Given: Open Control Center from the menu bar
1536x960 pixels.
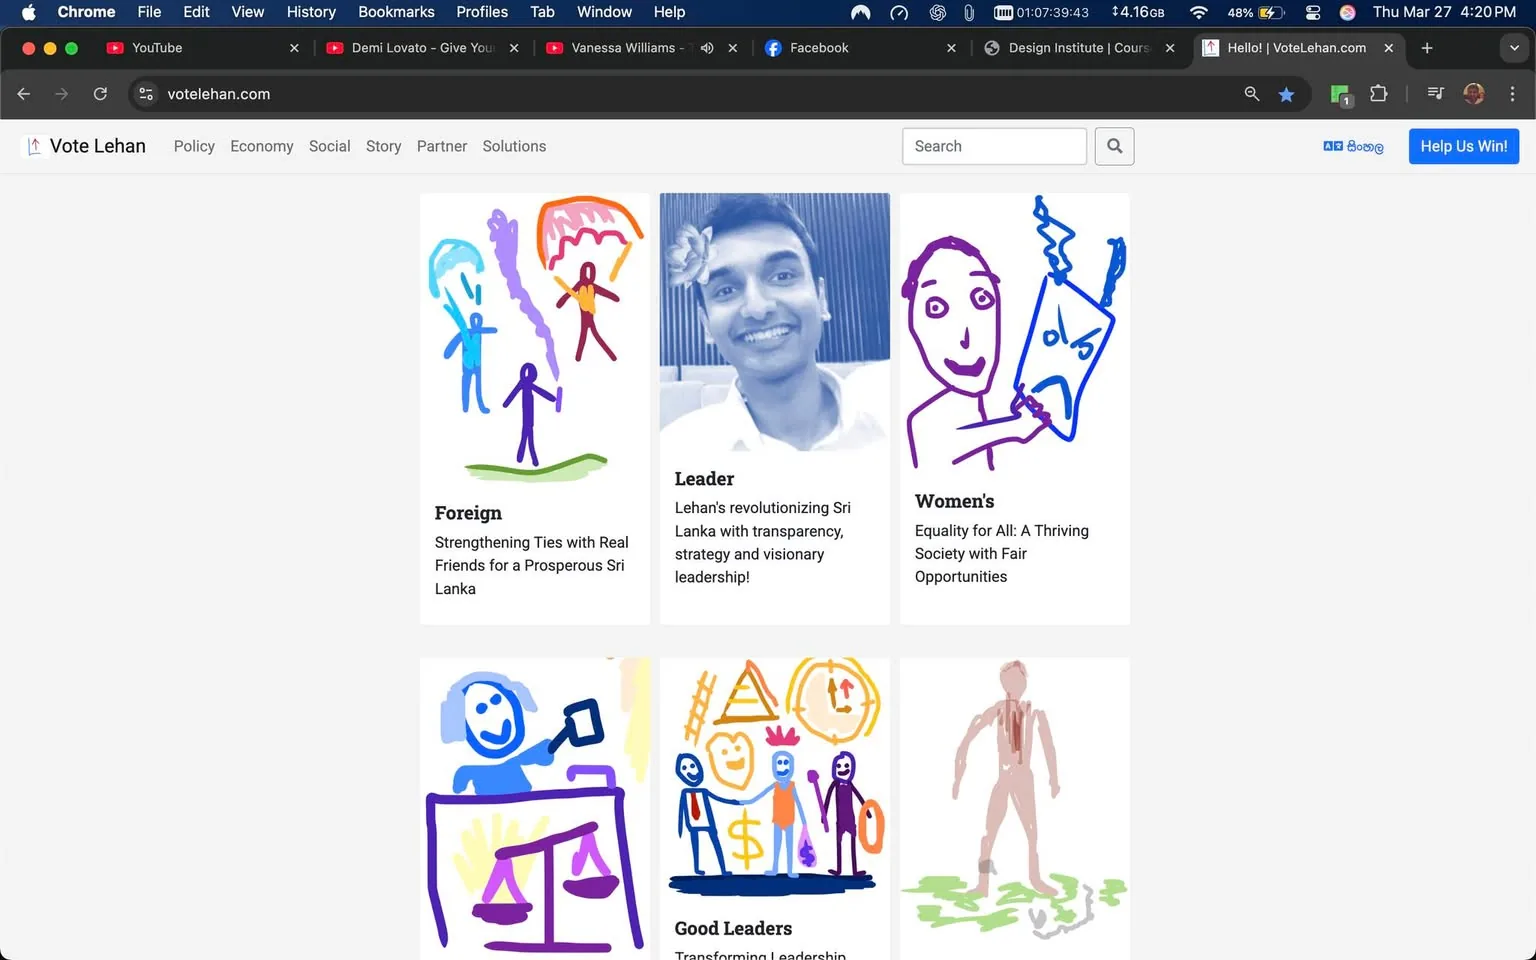Looking at the screenshot, I should click(1313, 13).
